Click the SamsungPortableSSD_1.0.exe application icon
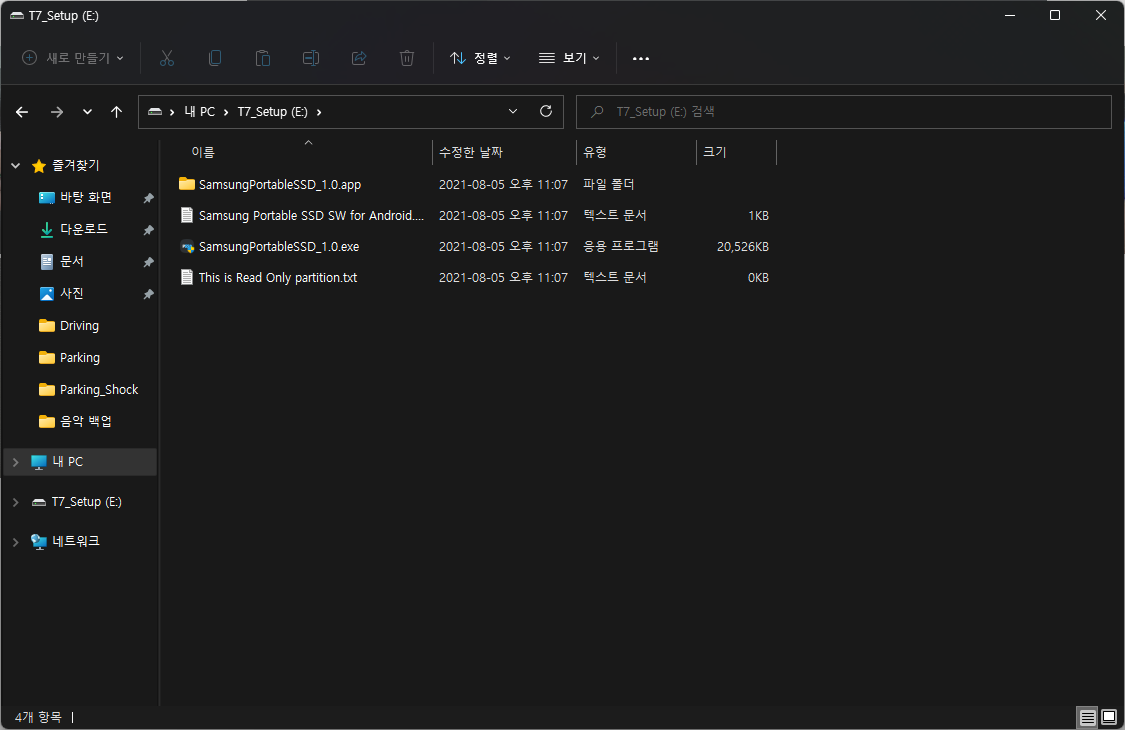Image resolution: width=1125 pixels, height=730 pixels. coord(187,246)
